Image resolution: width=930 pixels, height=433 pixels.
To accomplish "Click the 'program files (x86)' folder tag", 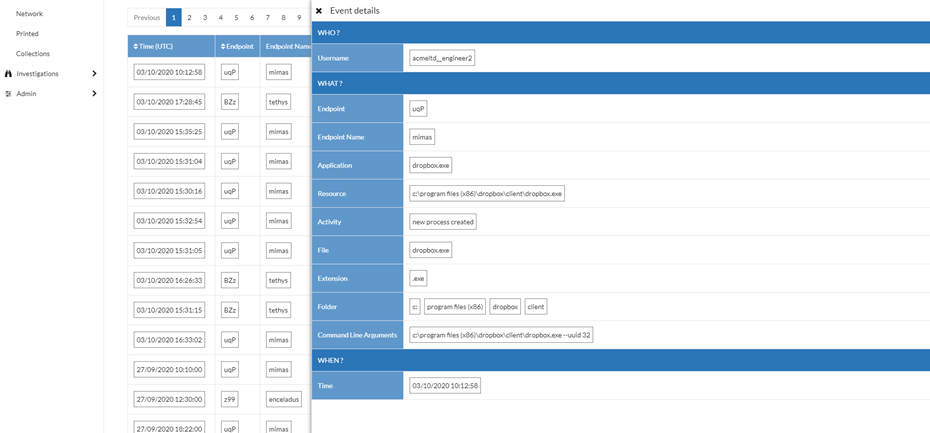I will click(455, 307).
